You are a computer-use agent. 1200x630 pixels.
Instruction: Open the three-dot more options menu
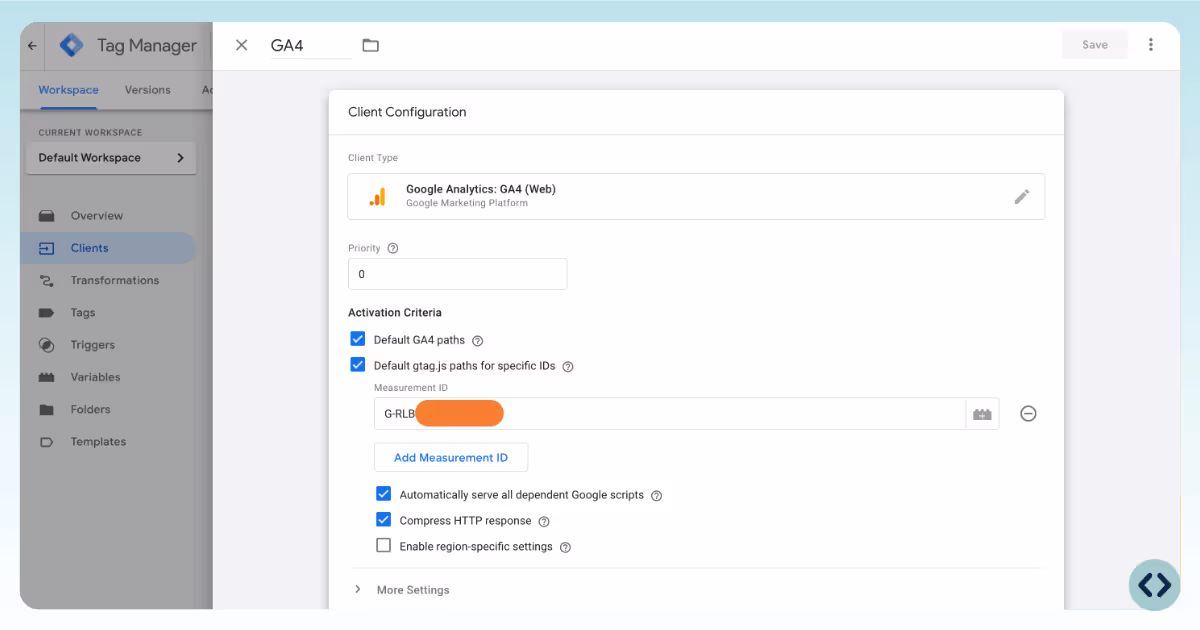(1151, 45)
